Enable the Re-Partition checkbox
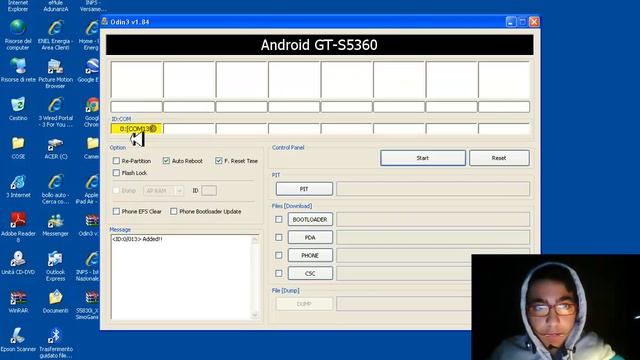This screenshot has width=640, height=360. point(116,161)
